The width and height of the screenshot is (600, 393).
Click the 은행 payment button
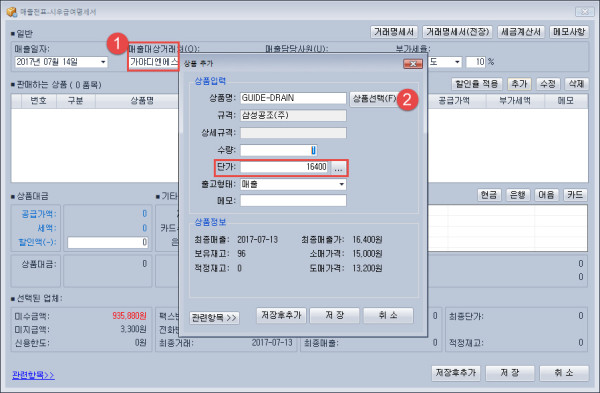[x=518, y=195]
